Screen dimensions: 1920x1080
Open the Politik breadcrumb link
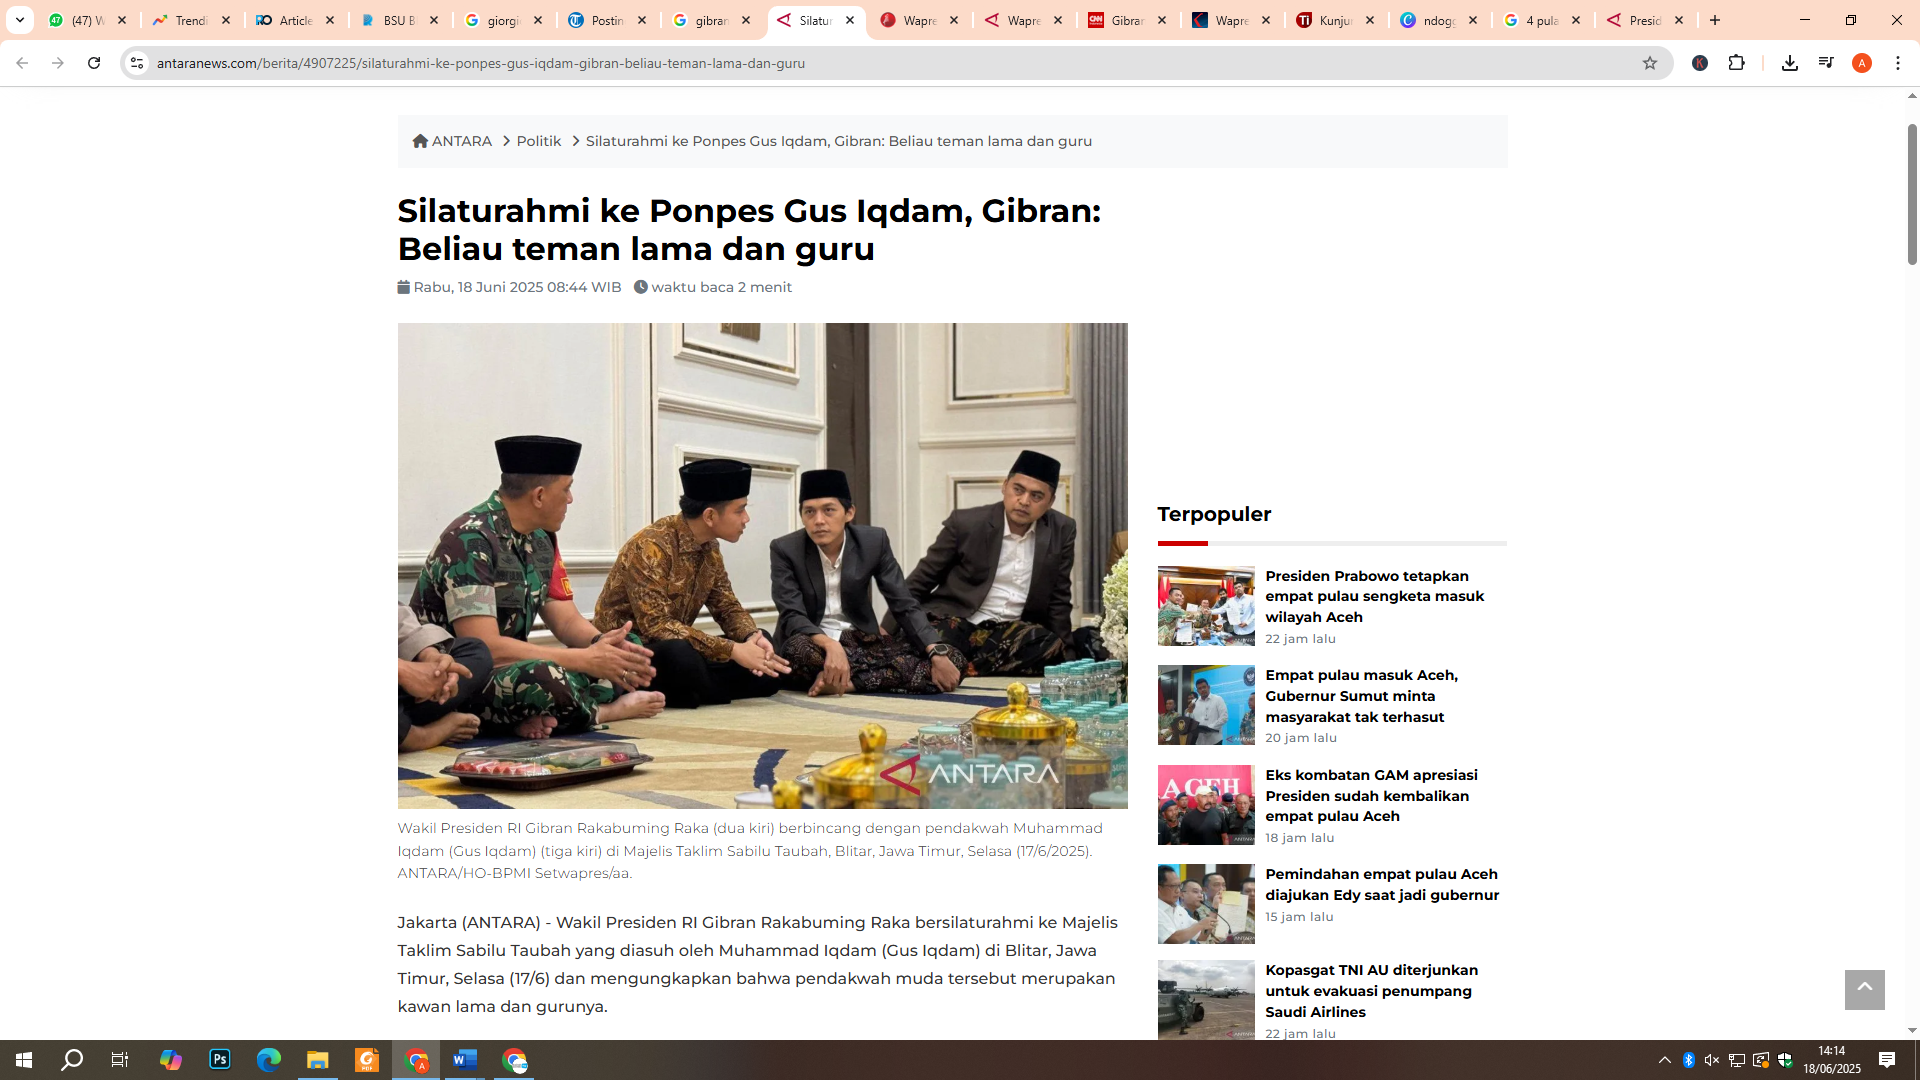click(x=539, y=141)
